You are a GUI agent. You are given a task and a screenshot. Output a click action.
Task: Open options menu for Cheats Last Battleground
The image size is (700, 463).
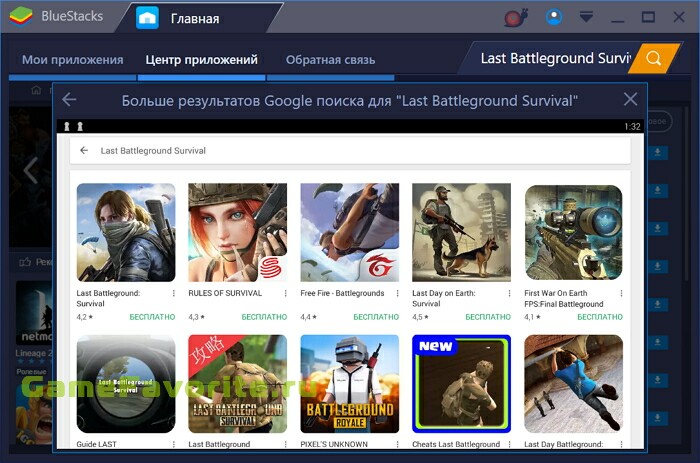coord(509,444)
